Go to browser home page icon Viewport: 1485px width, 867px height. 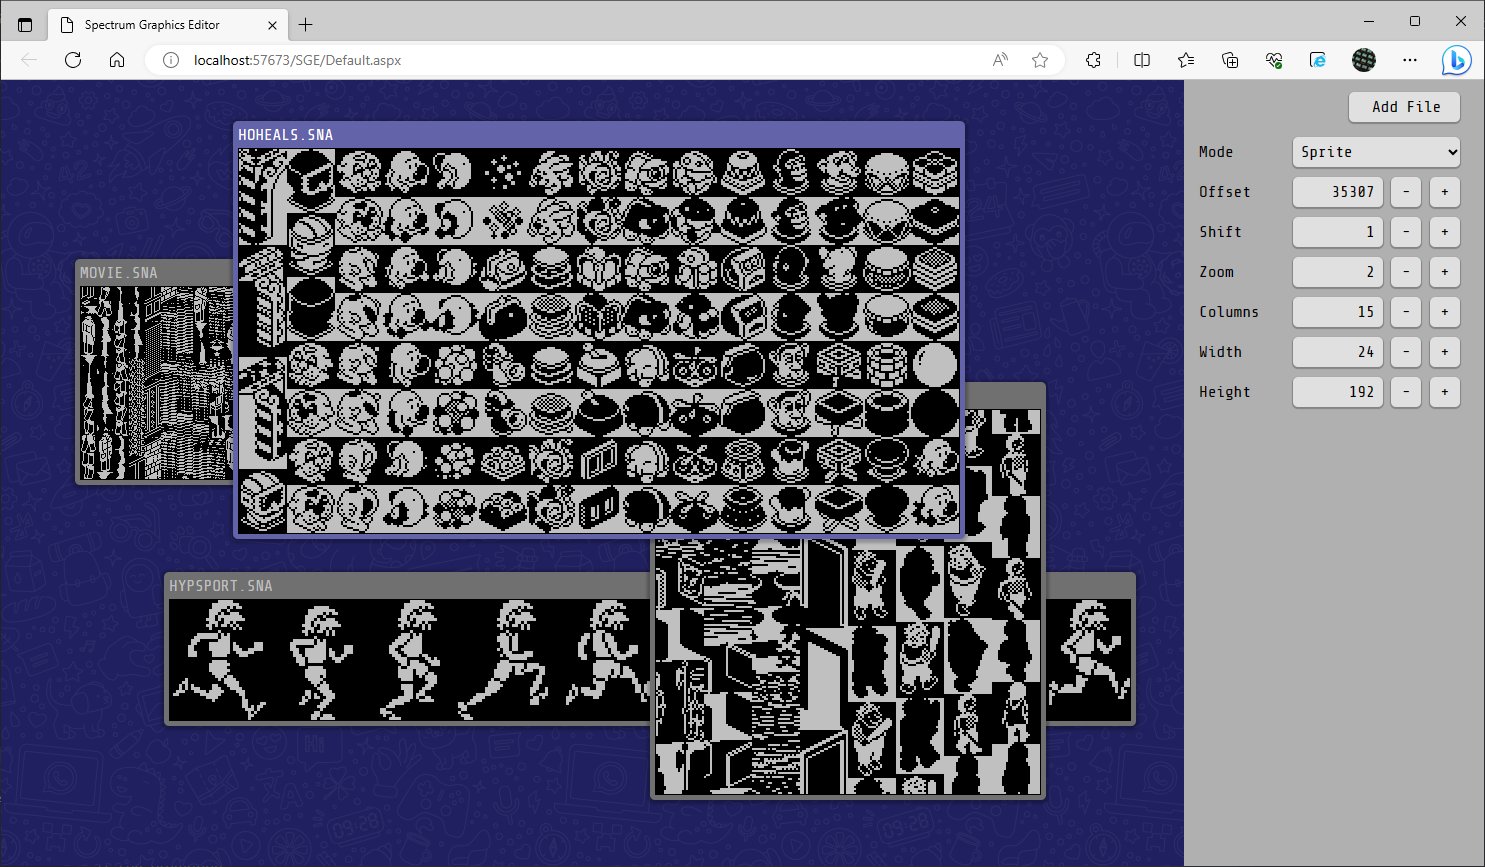(117, 60)
